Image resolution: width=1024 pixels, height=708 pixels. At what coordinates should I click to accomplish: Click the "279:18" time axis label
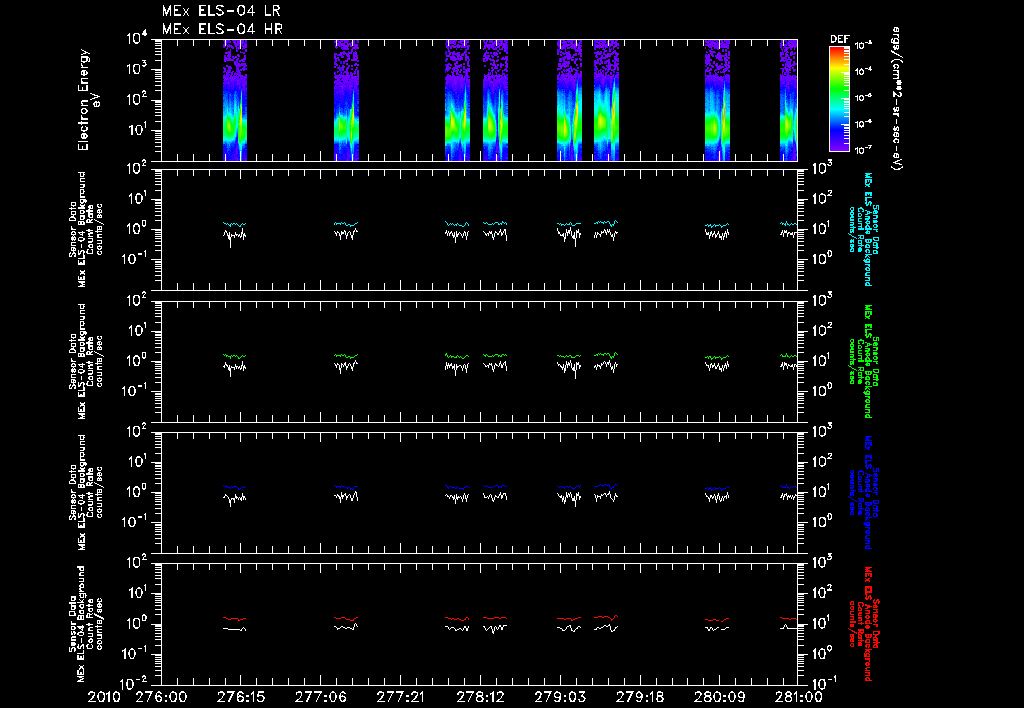[x=639, y=697]
